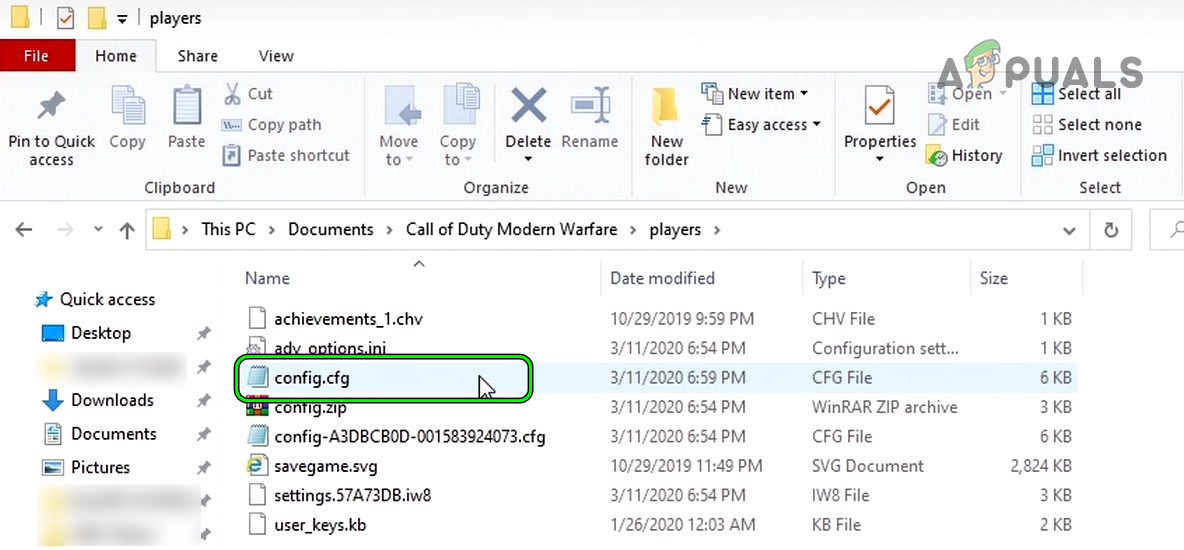Select settings.57A73DB.iw8 file
Viewport: 1184px width, 550px height.
point(353,496)
